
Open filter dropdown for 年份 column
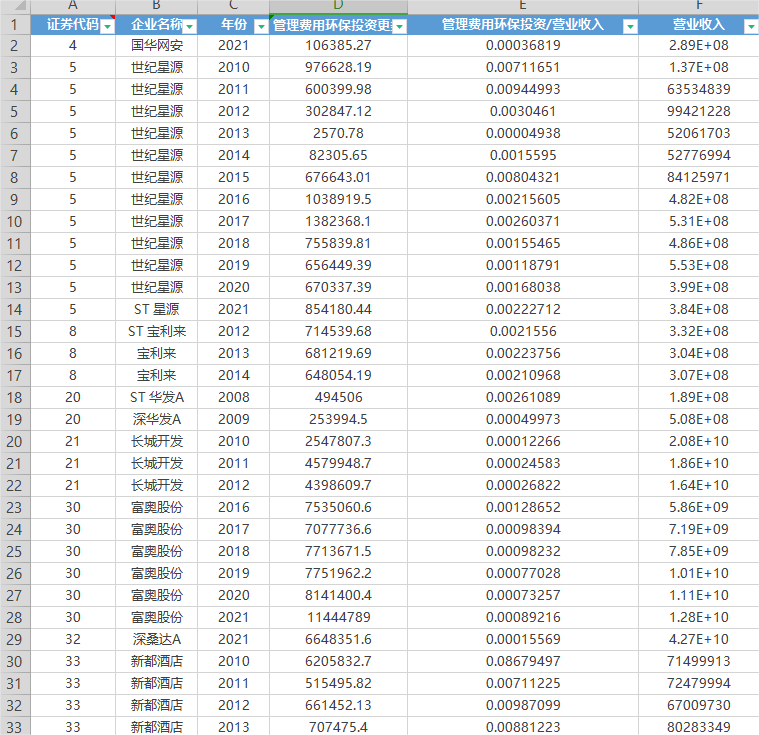(x=261, y=27)
